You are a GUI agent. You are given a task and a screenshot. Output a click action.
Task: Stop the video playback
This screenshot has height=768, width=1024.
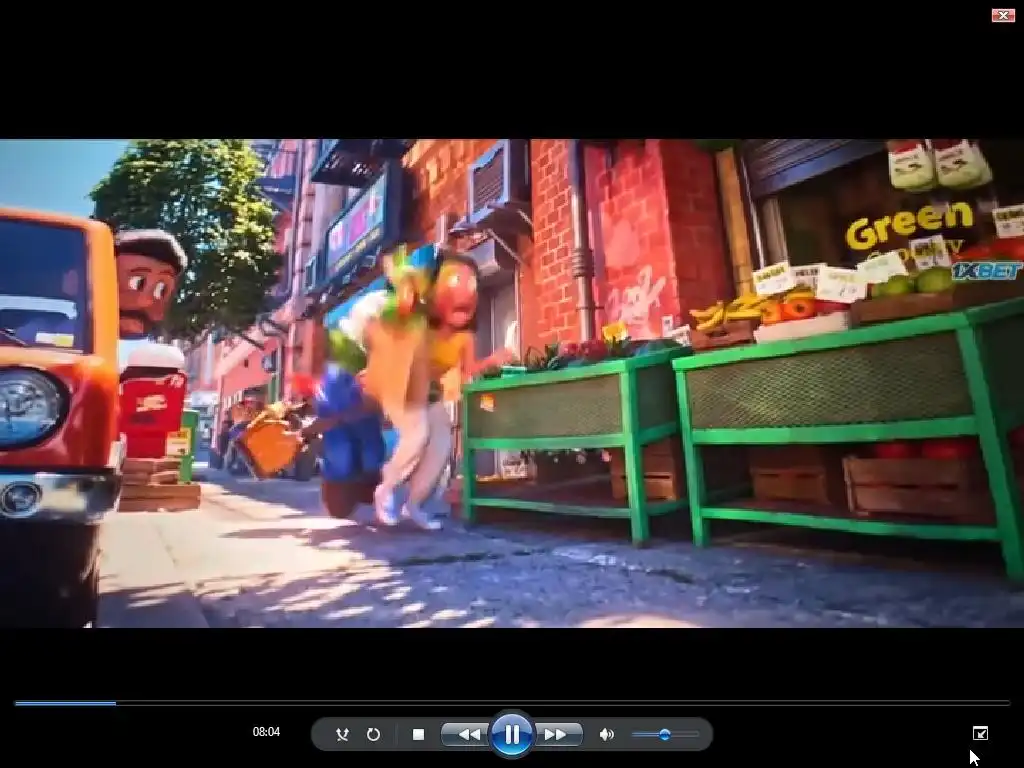[419, 734]
